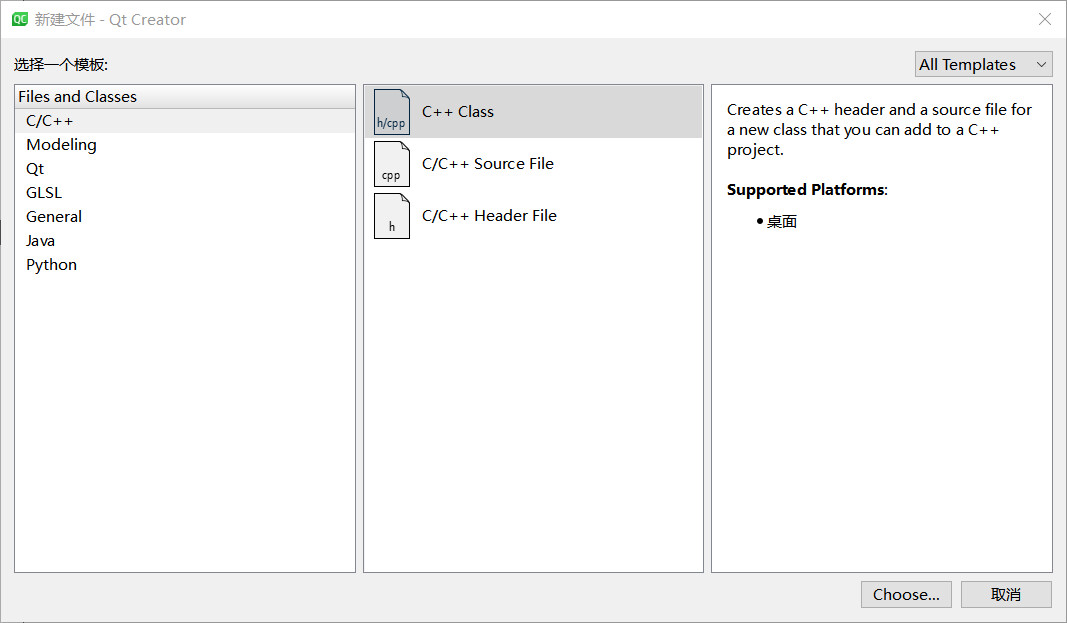Screen dimensions: 1067x623
Task: Open the All Templates dropdown
Action: tap(983, 64)
